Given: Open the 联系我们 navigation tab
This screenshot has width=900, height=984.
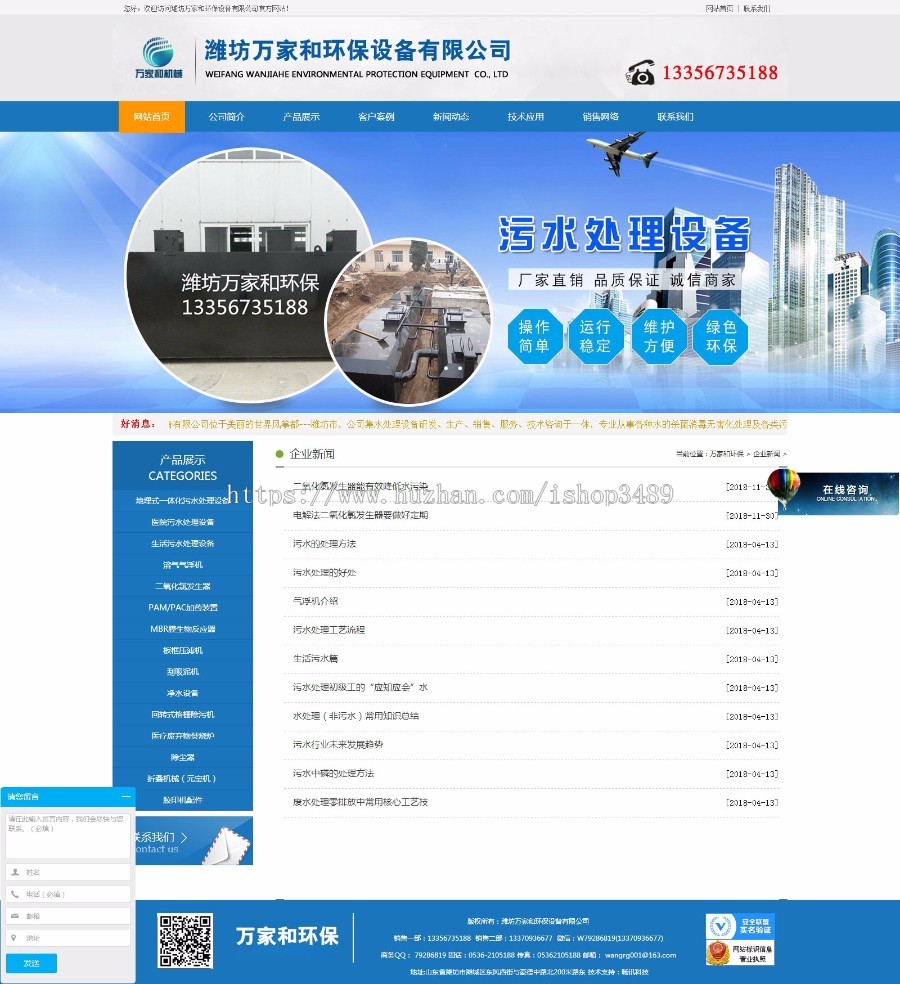Looking at the screenshot, I should (x=675, y=117).
